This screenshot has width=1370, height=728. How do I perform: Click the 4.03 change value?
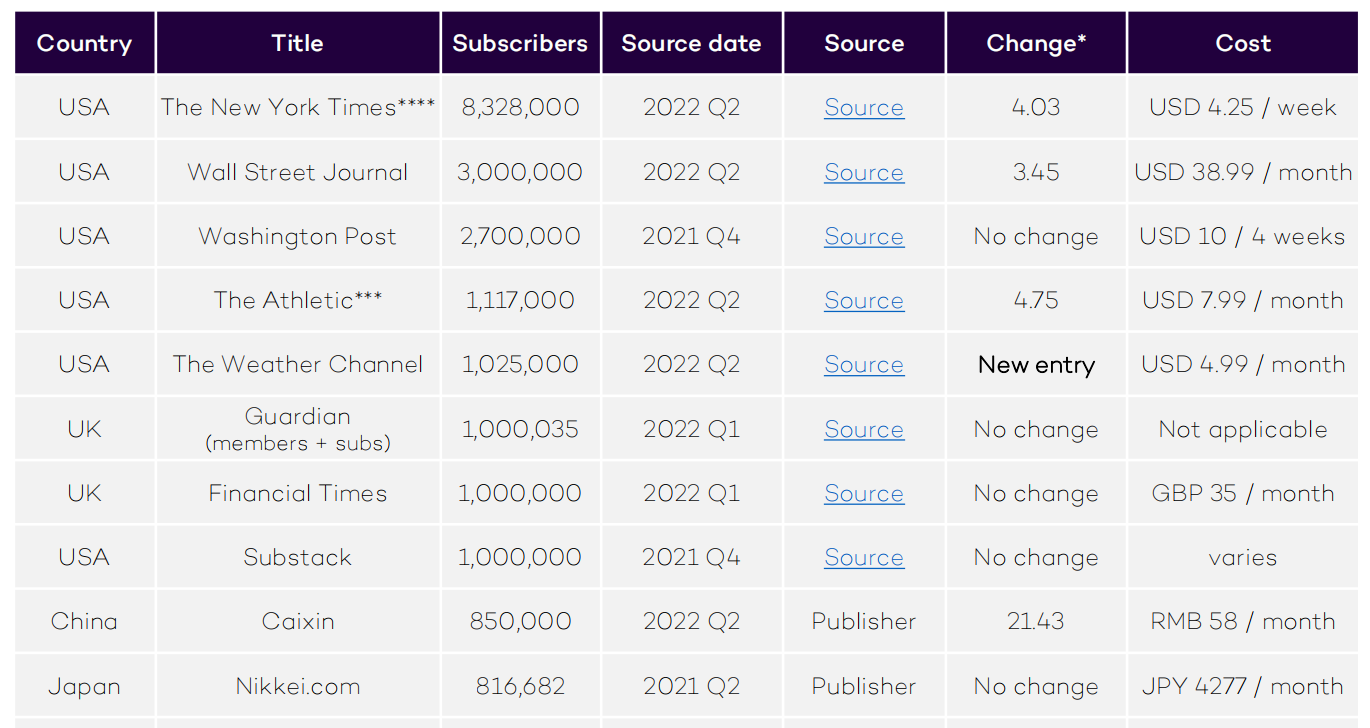[1036, 107]
